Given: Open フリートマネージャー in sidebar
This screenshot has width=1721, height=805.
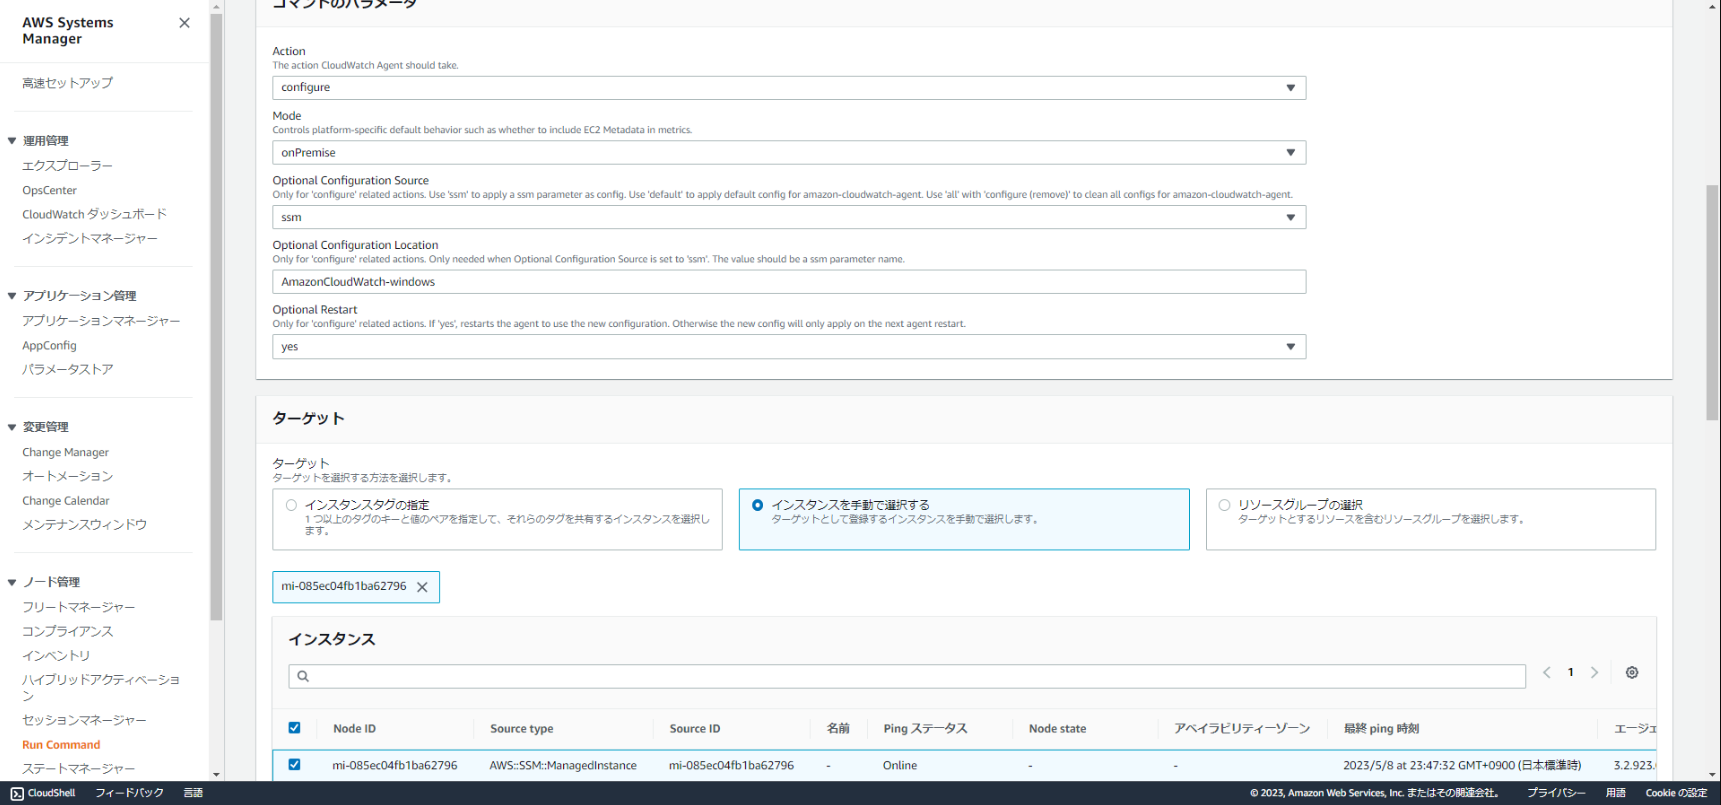Looking at the screenshot, I should point(78,607).
